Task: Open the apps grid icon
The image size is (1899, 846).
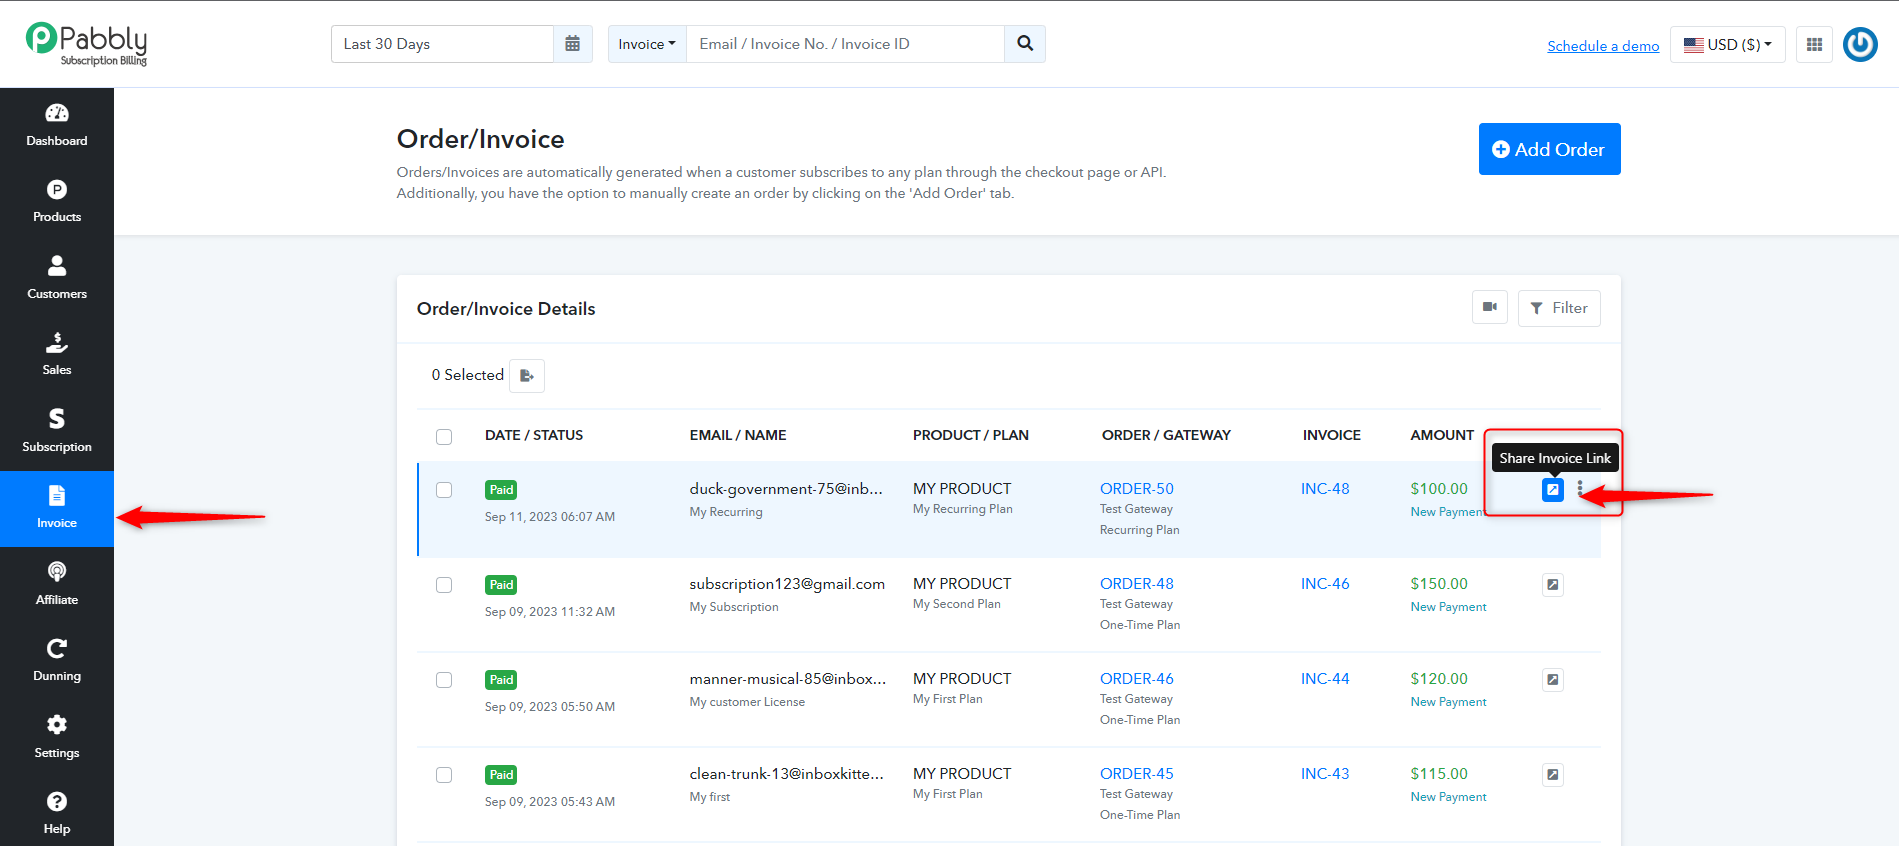Action: [1814, 45]
